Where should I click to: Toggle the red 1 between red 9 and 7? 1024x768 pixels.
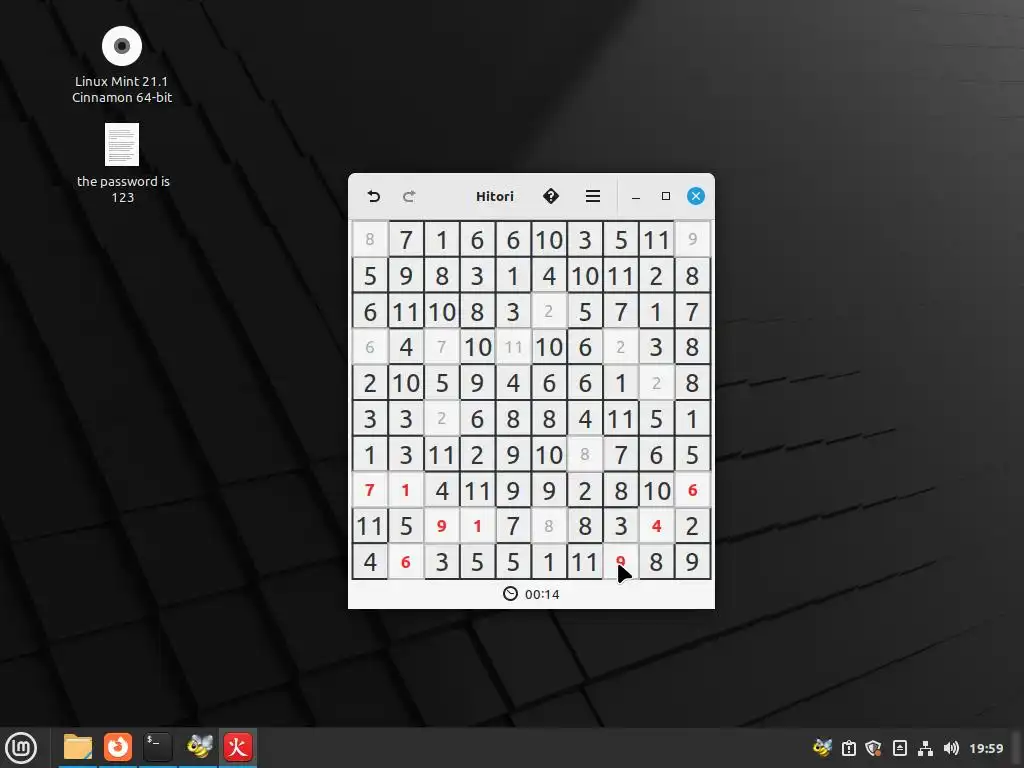coord(477,526)
